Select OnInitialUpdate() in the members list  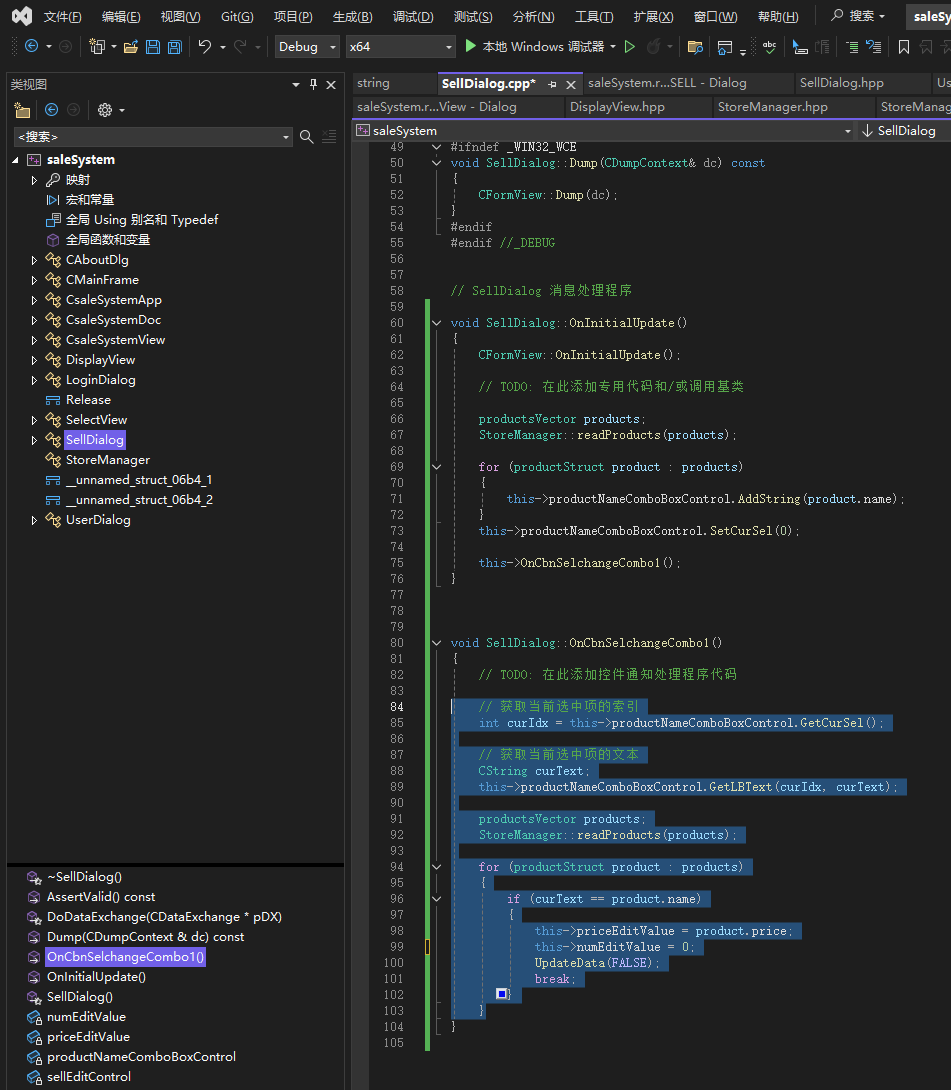(96, 977)
